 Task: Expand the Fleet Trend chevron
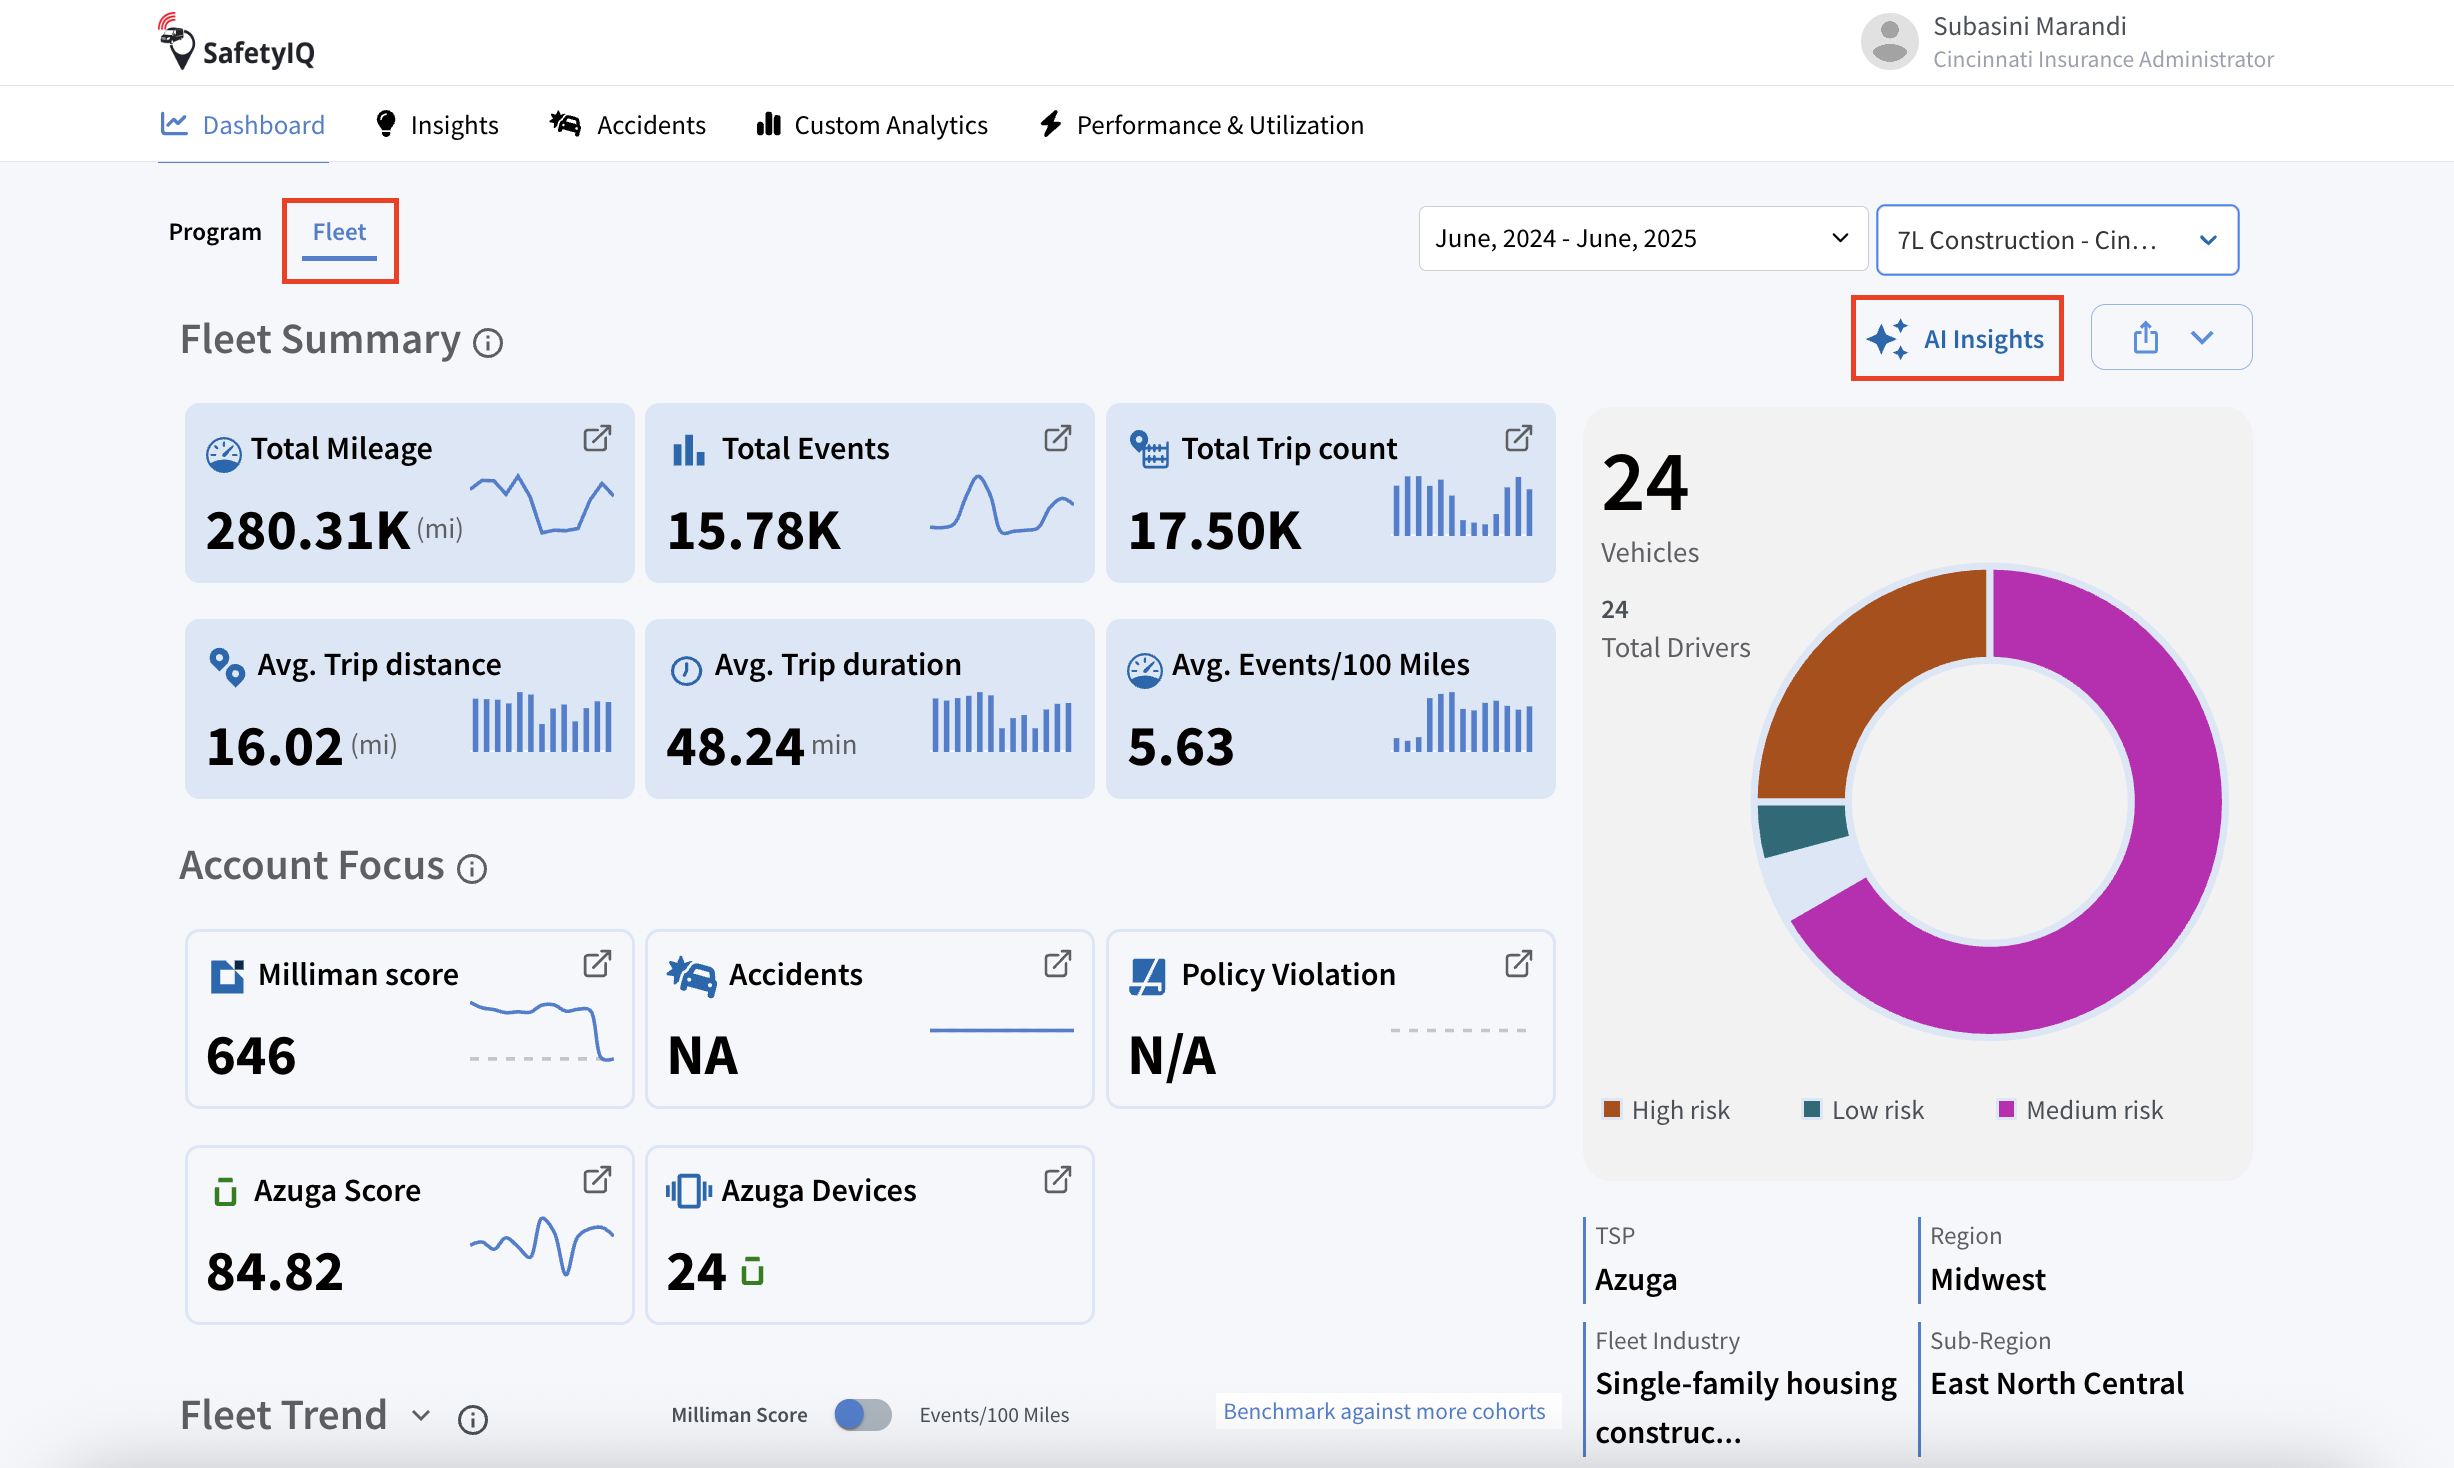click(421, 1416)
